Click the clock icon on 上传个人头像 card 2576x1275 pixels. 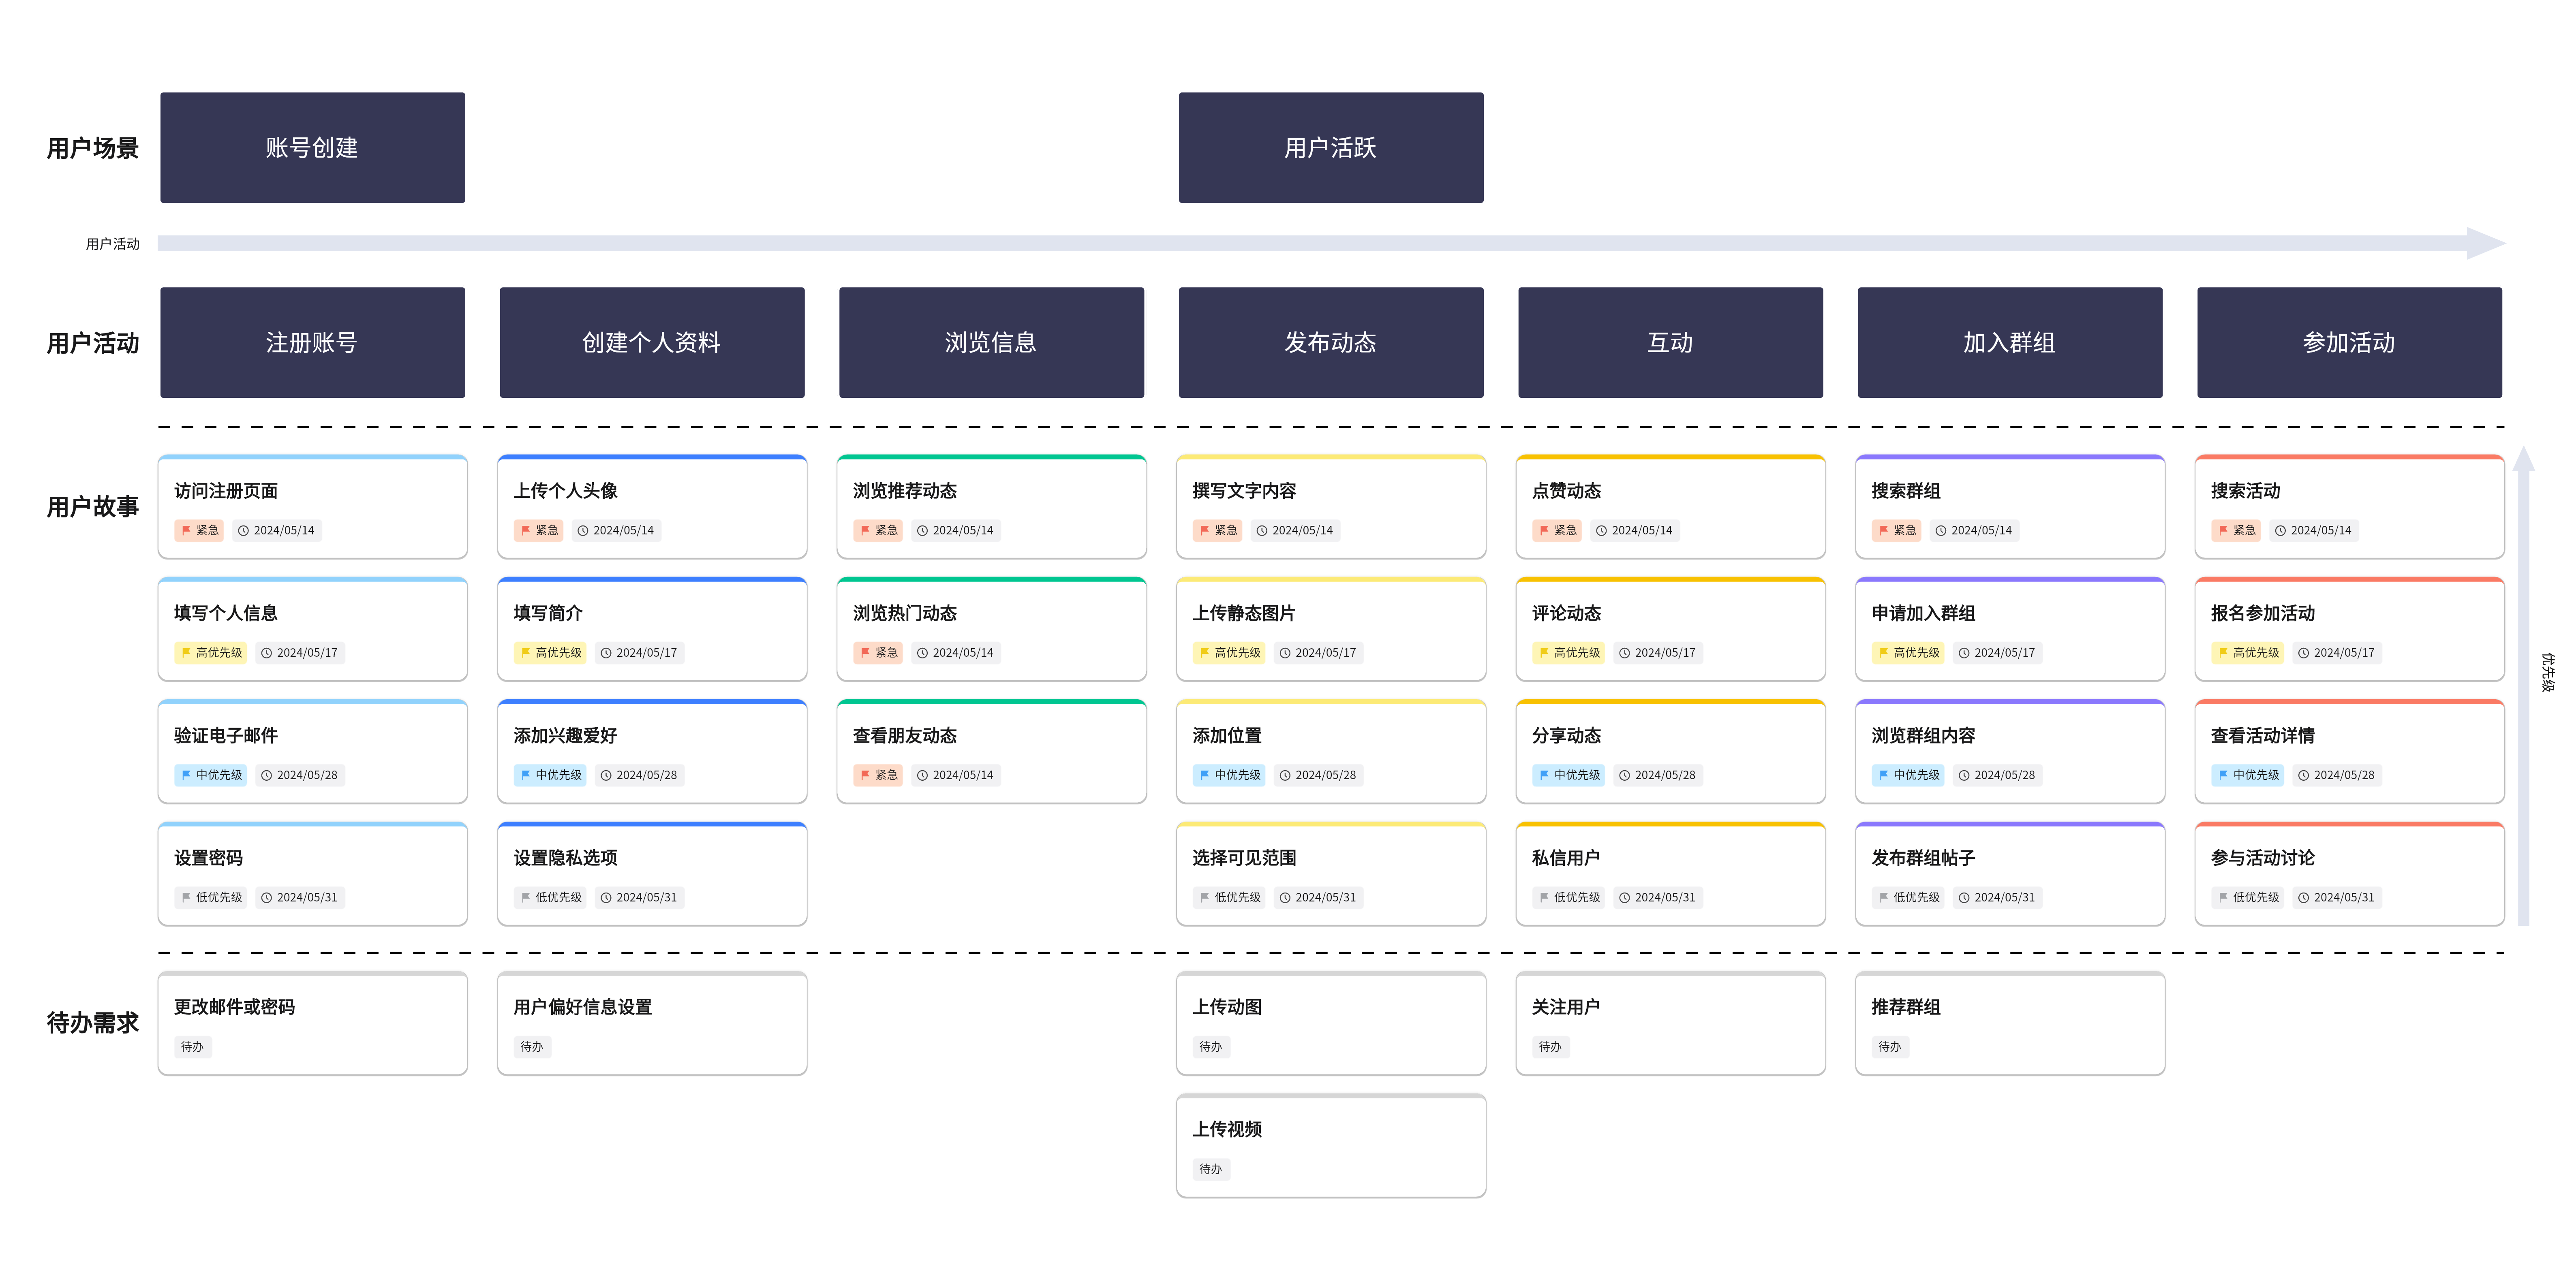(x=583, y=531)
